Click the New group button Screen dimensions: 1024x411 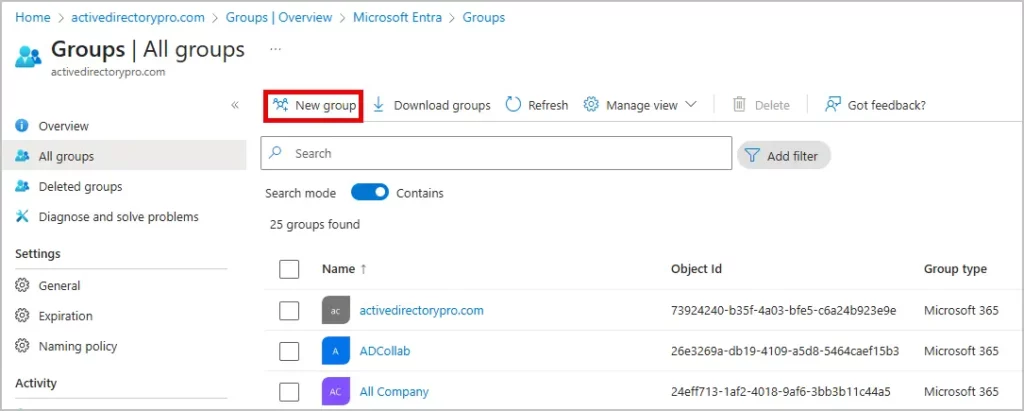tap(314, 105)
